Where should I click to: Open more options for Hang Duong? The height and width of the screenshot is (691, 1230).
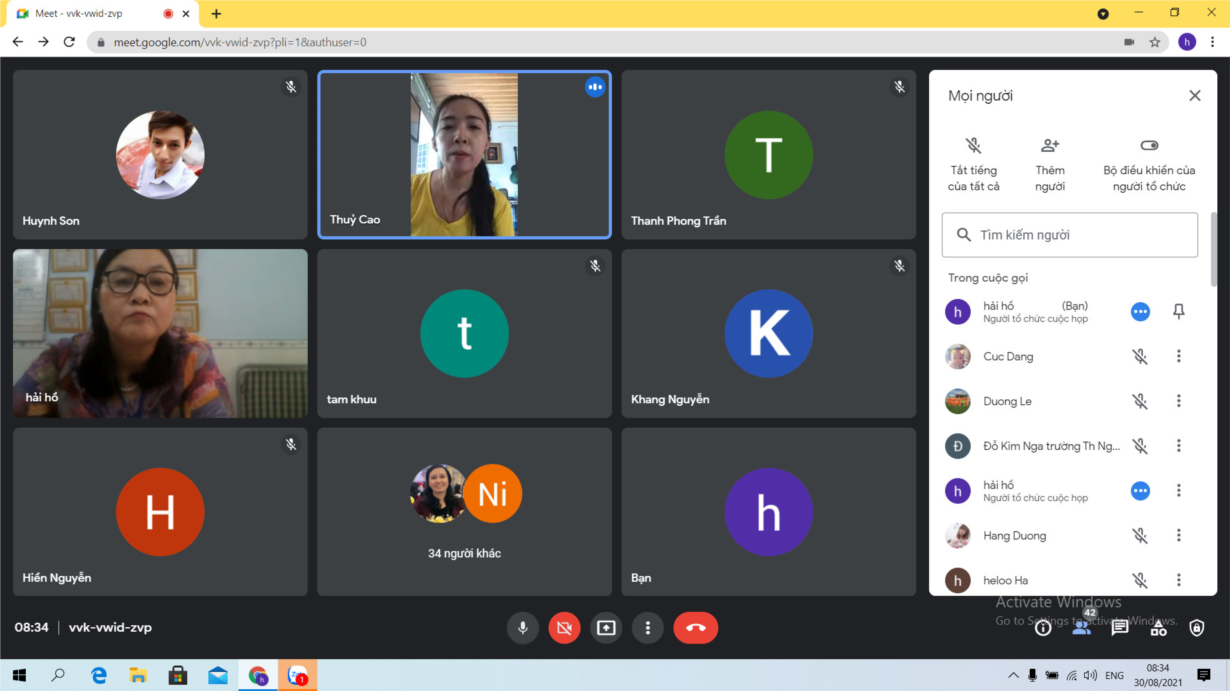click(1179, 536)
